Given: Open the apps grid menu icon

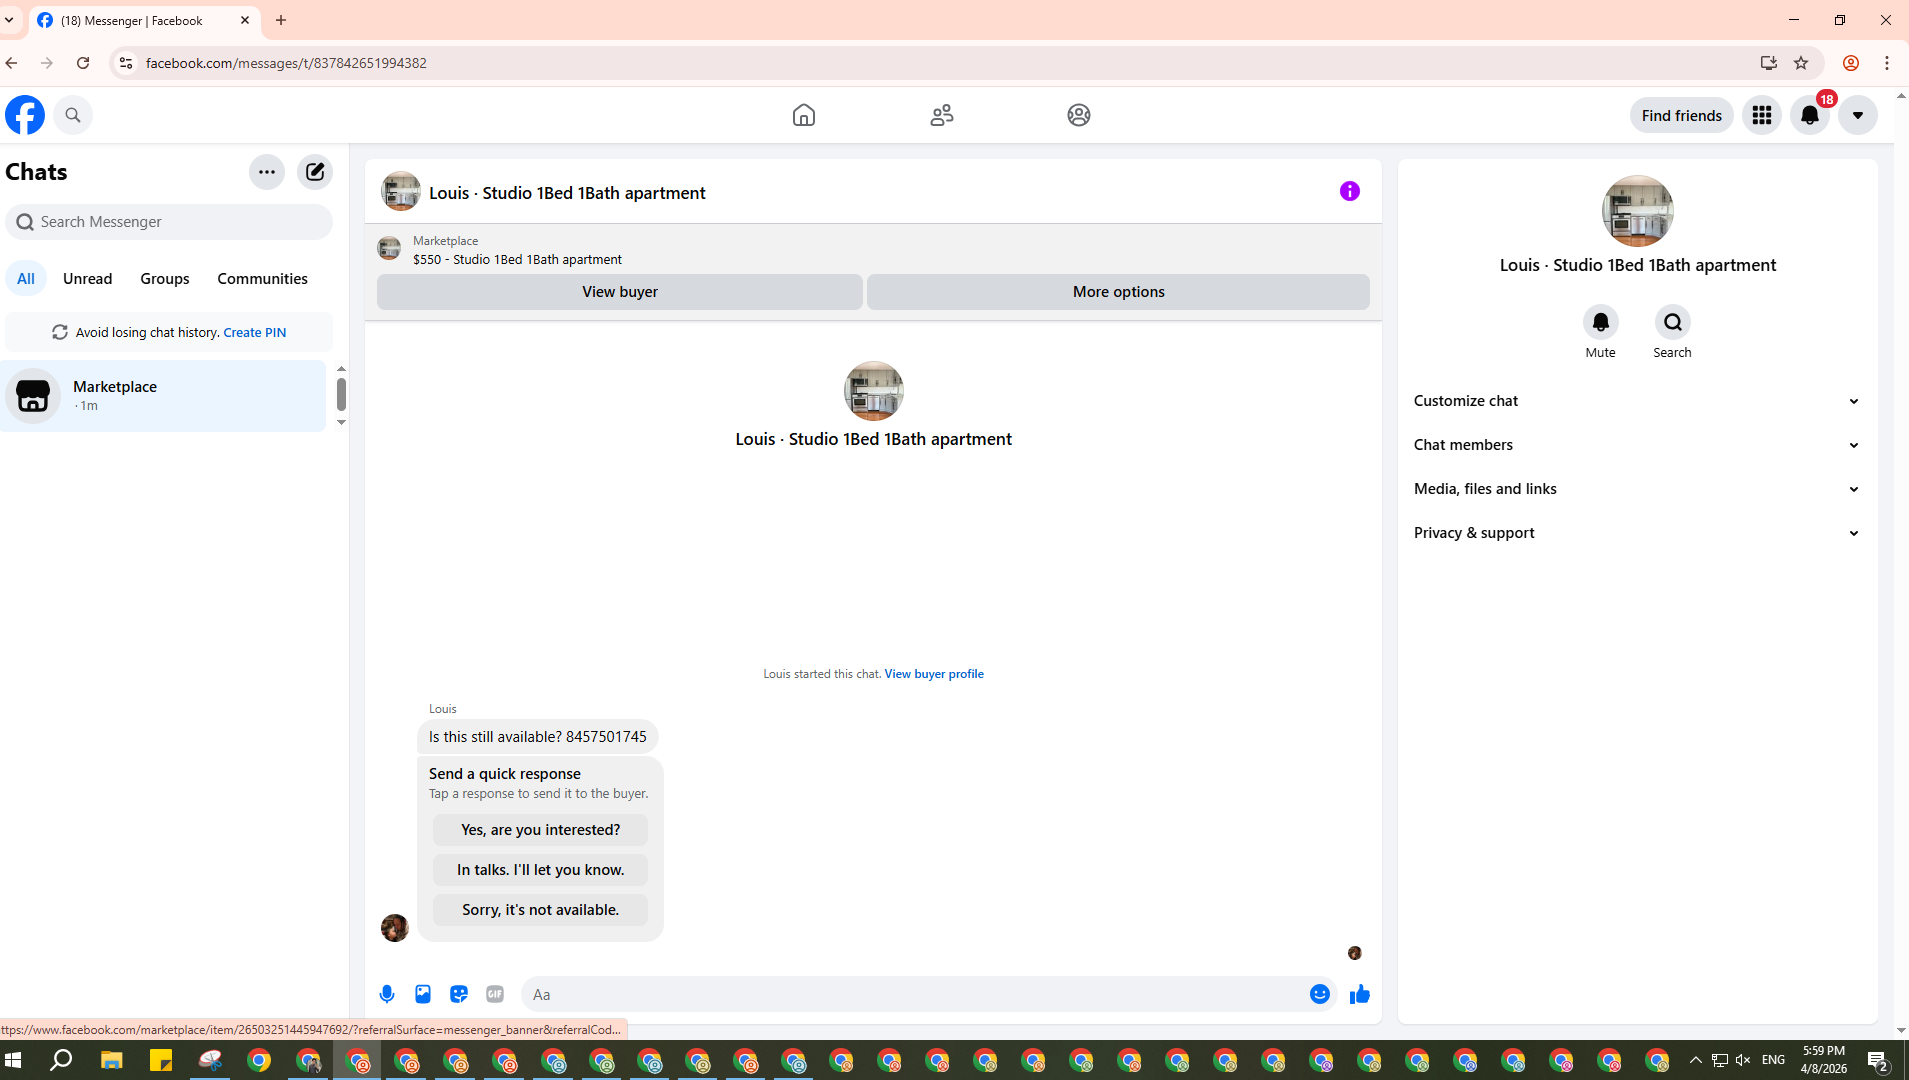Looking at the screenshot, I should coord(1762,115).
